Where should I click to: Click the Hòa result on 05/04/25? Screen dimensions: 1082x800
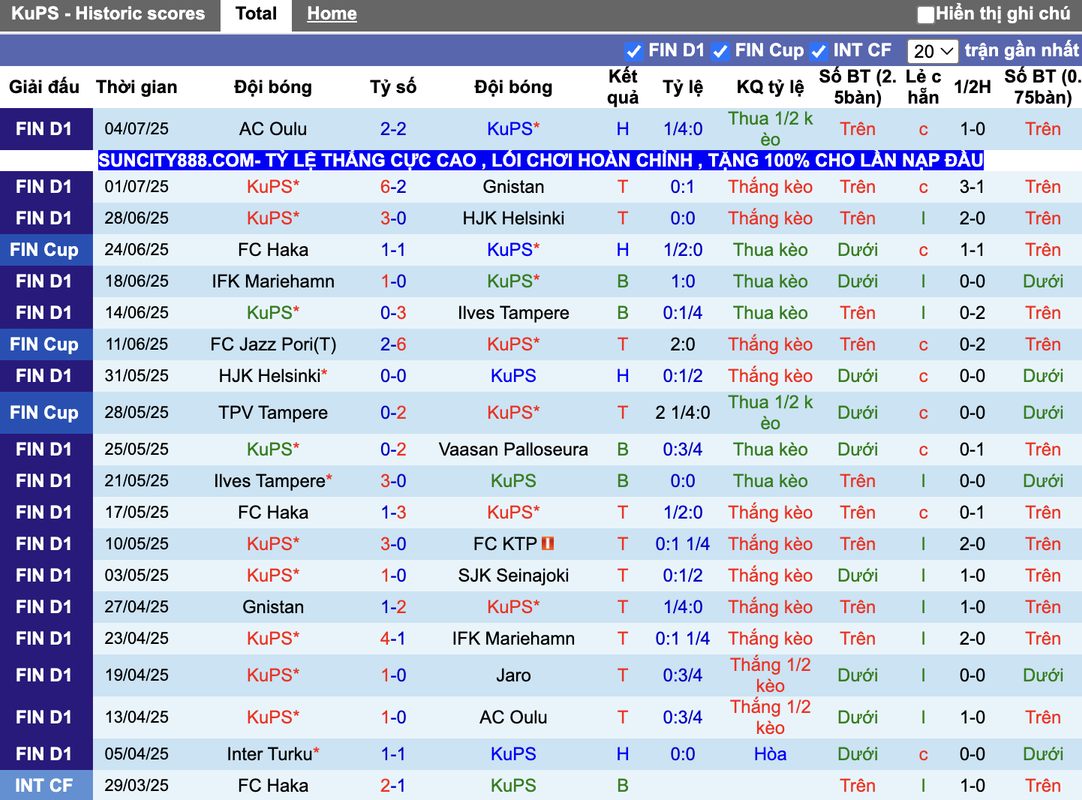click(770, 754)
